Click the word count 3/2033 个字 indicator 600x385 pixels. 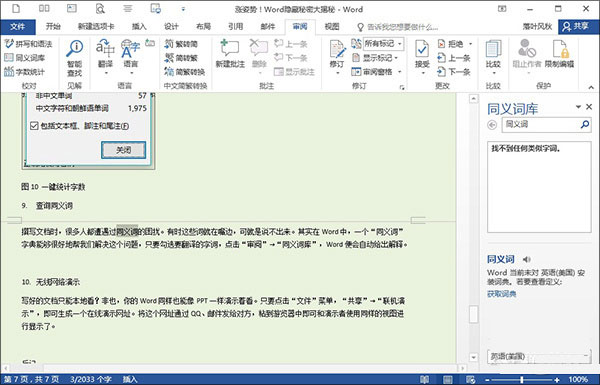pos(91,379)
